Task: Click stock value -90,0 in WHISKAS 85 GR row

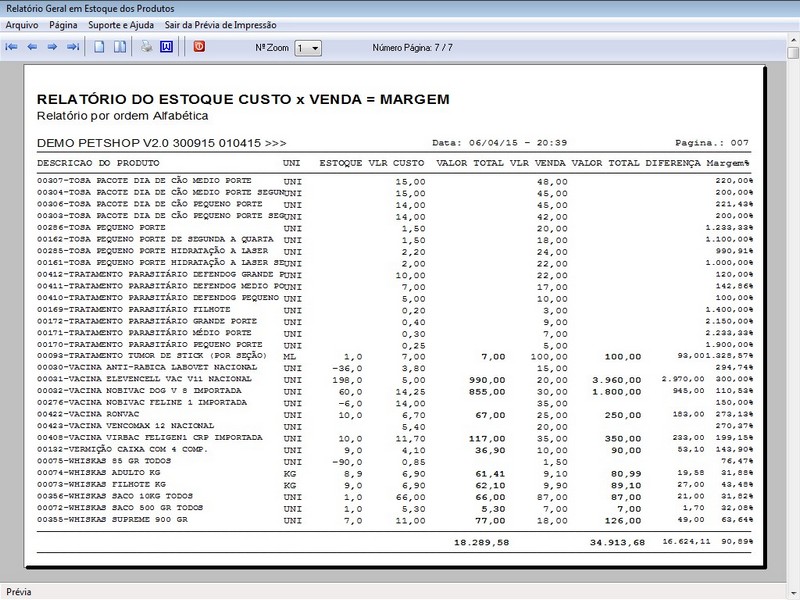Action: pyautogui.click(x=347, y=463)
